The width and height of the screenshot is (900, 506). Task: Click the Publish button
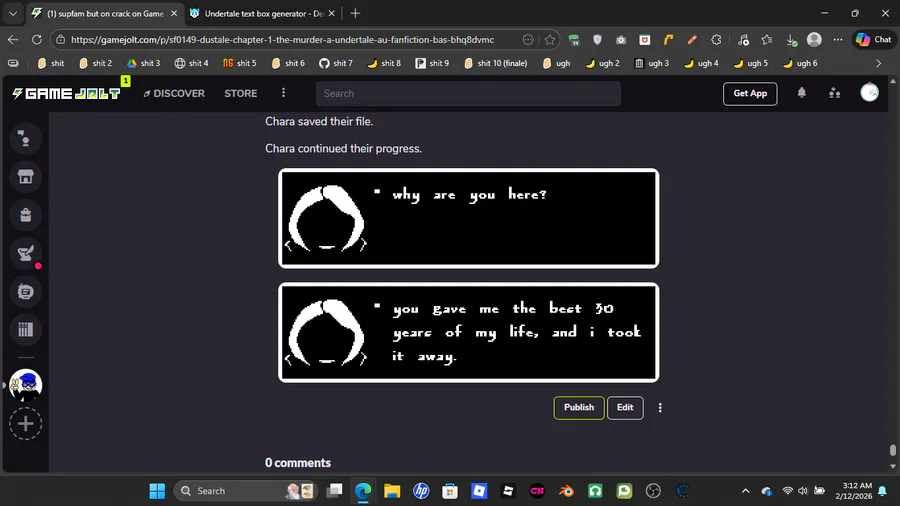579,407
